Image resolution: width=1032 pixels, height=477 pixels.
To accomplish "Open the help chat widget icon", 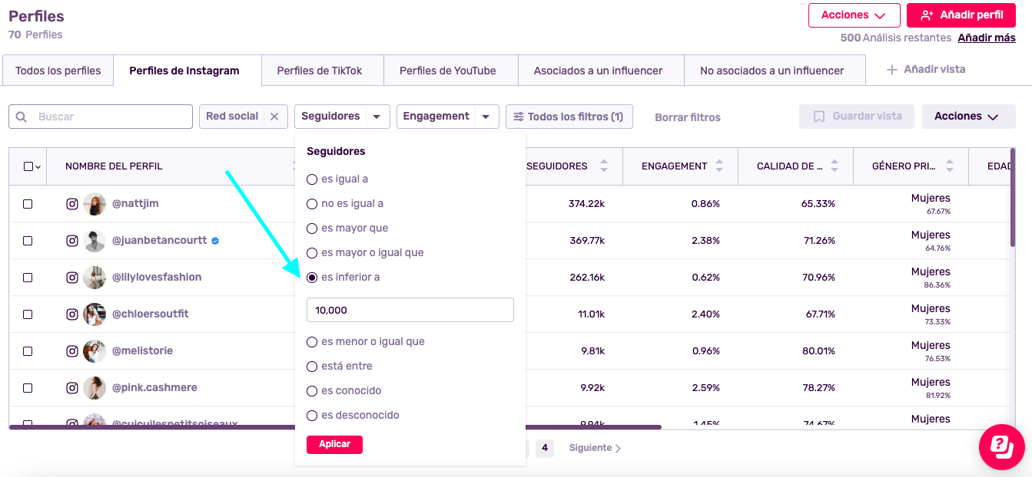I will (x=1002, y=447).
